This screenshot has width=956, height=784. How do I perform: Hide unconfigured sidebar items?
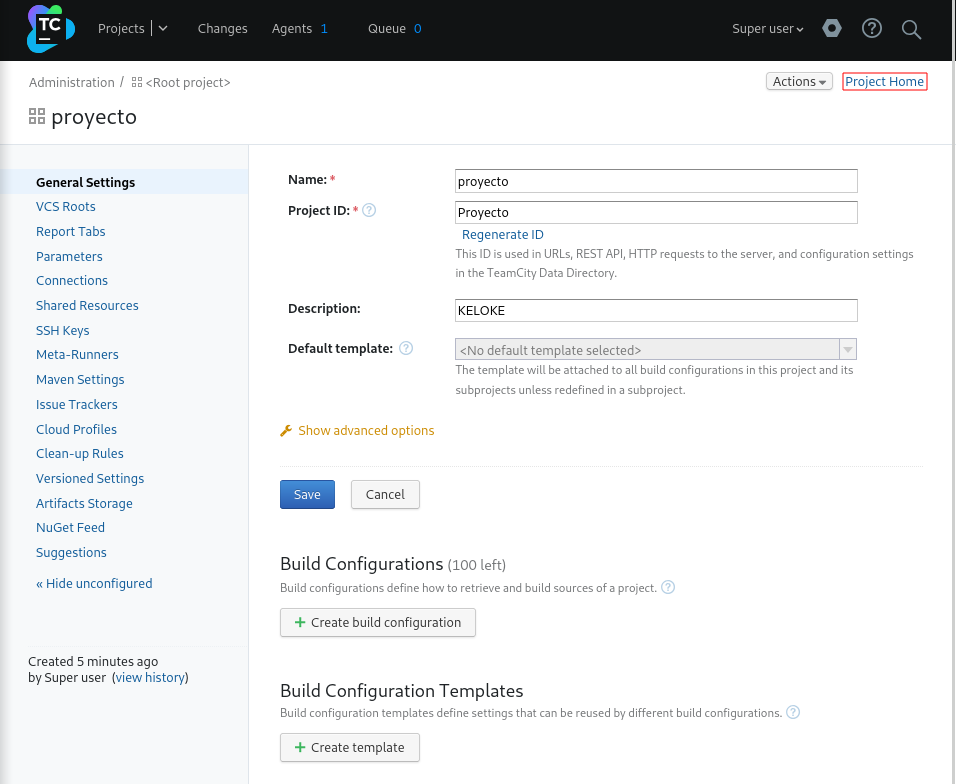(x=94, y=583)
